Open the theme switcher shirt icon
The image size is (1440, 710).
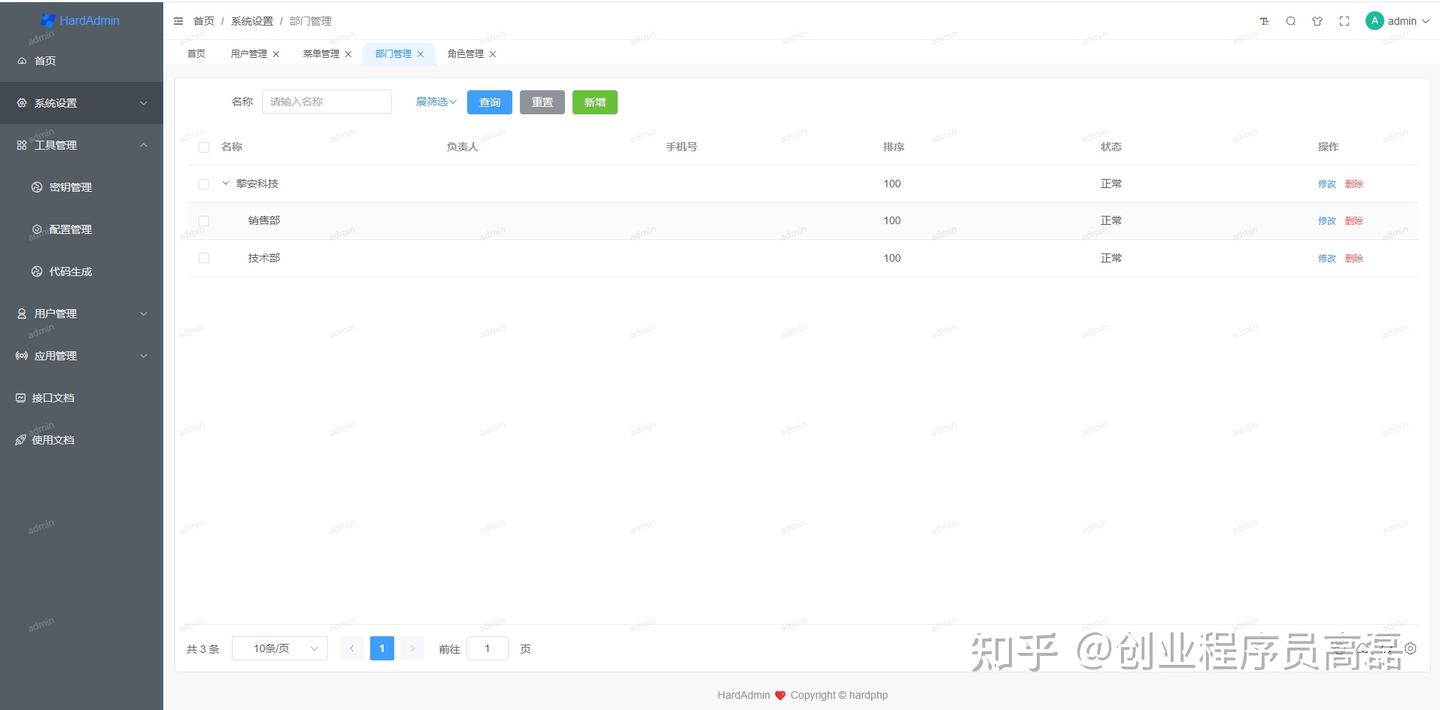point(1317,20)
